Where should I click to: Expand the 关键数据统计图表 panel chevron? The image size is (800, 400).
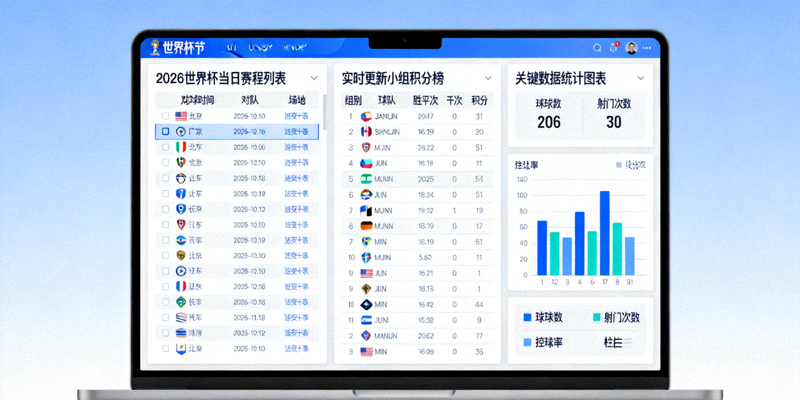pos(640,78)
